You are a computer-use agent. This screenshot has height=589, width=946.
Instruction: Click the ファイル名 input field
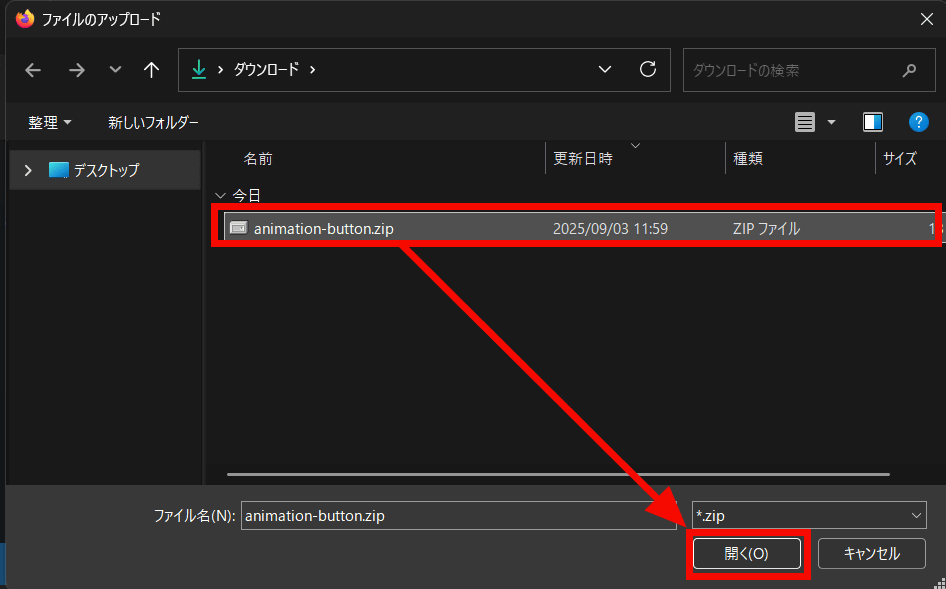(x=459, y=516)
